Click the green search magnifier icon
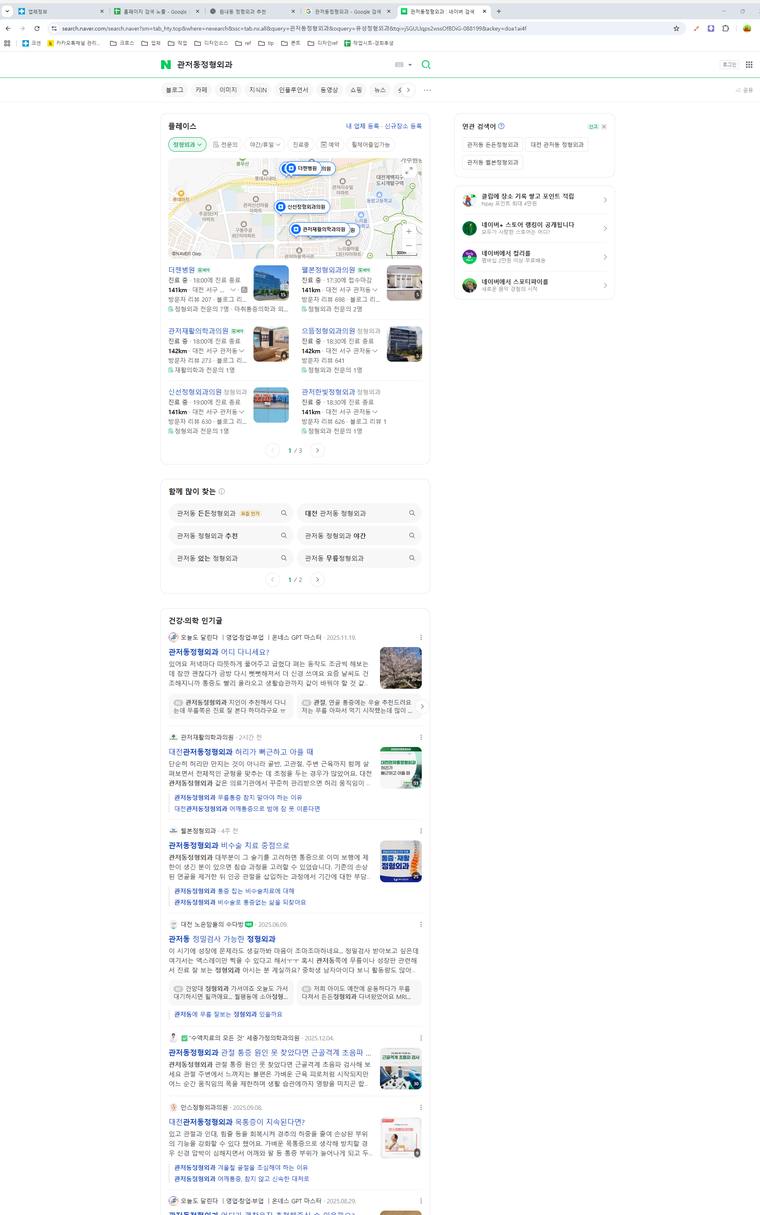The image size is (760, 1215). (426, 64)
